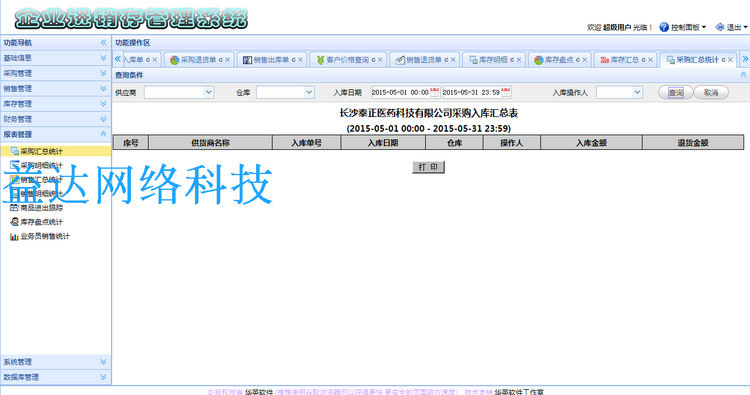Refresh the 采购汇总统计 tab
Image resolution: width=750 pixels, height=395 pixels.
coord(723,60)
